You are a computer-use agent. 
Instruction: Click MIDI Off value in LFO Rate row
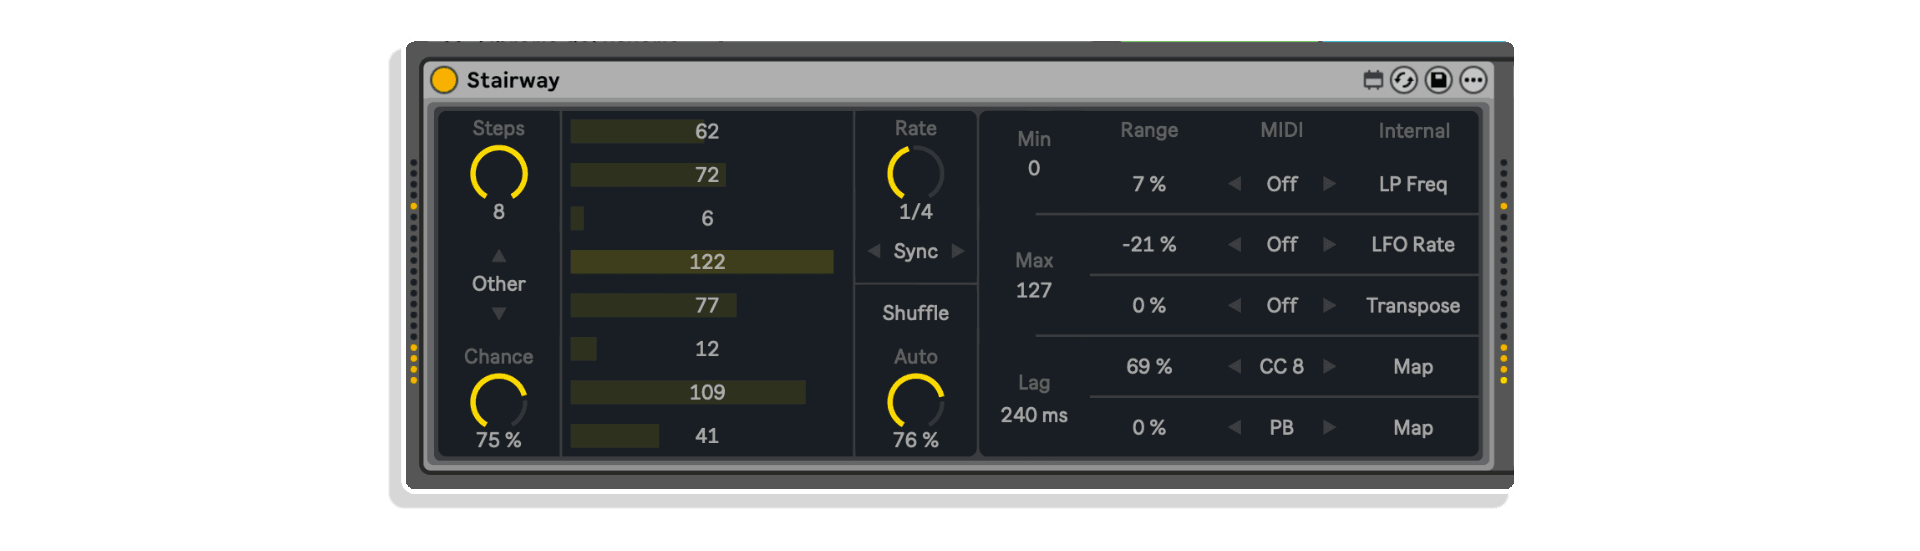(x=1282, y=244)
